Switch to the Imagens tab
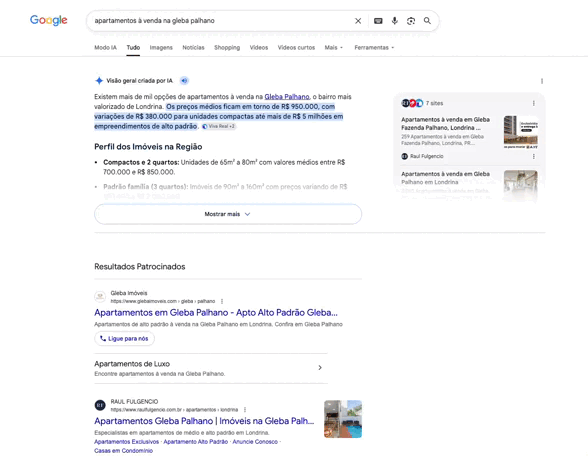 click(x=161, y=48)
